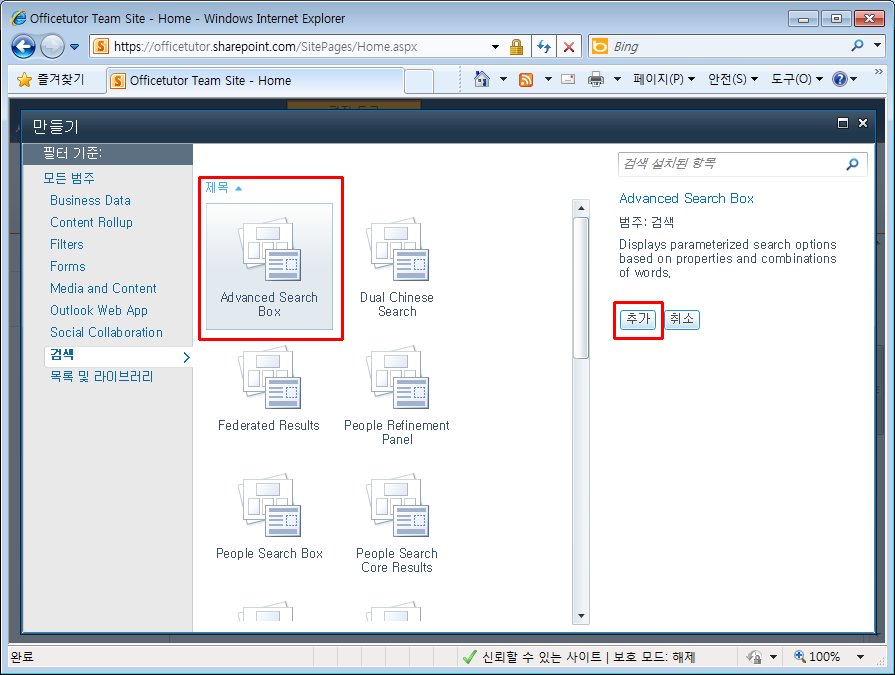Open a new blank browser tab
The width and height of the screenshot is (895, 675).
click(419, 81)
